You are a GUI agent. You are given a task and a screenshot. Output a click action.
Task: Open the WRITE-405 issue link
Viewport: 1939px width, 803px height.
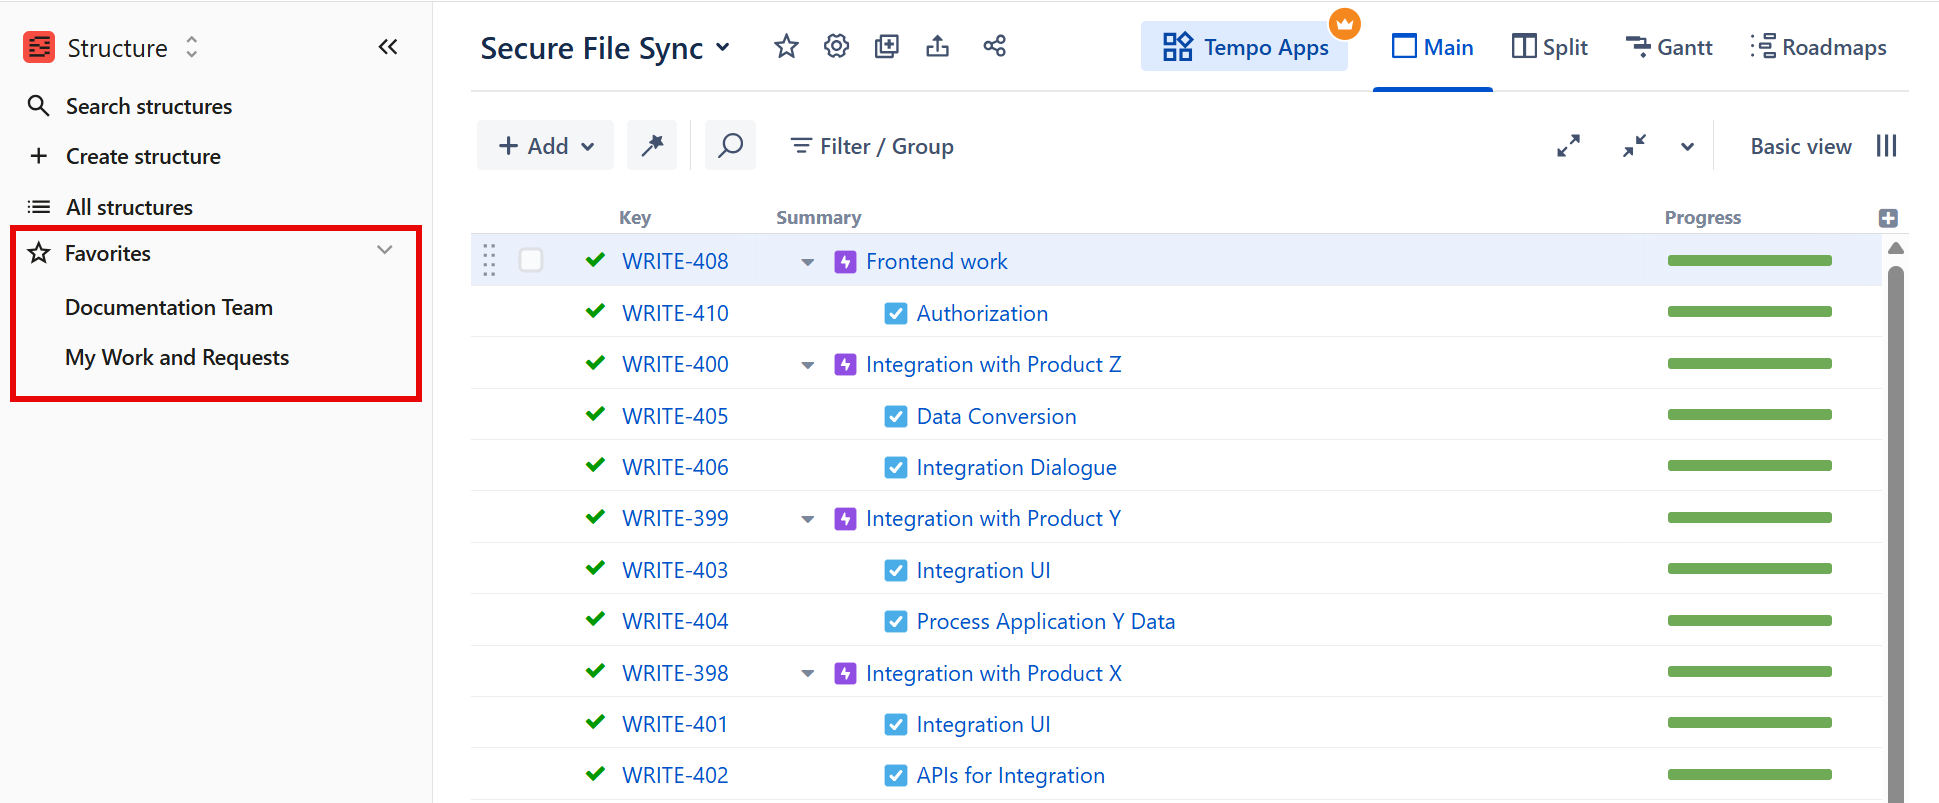tap(675, 416)
